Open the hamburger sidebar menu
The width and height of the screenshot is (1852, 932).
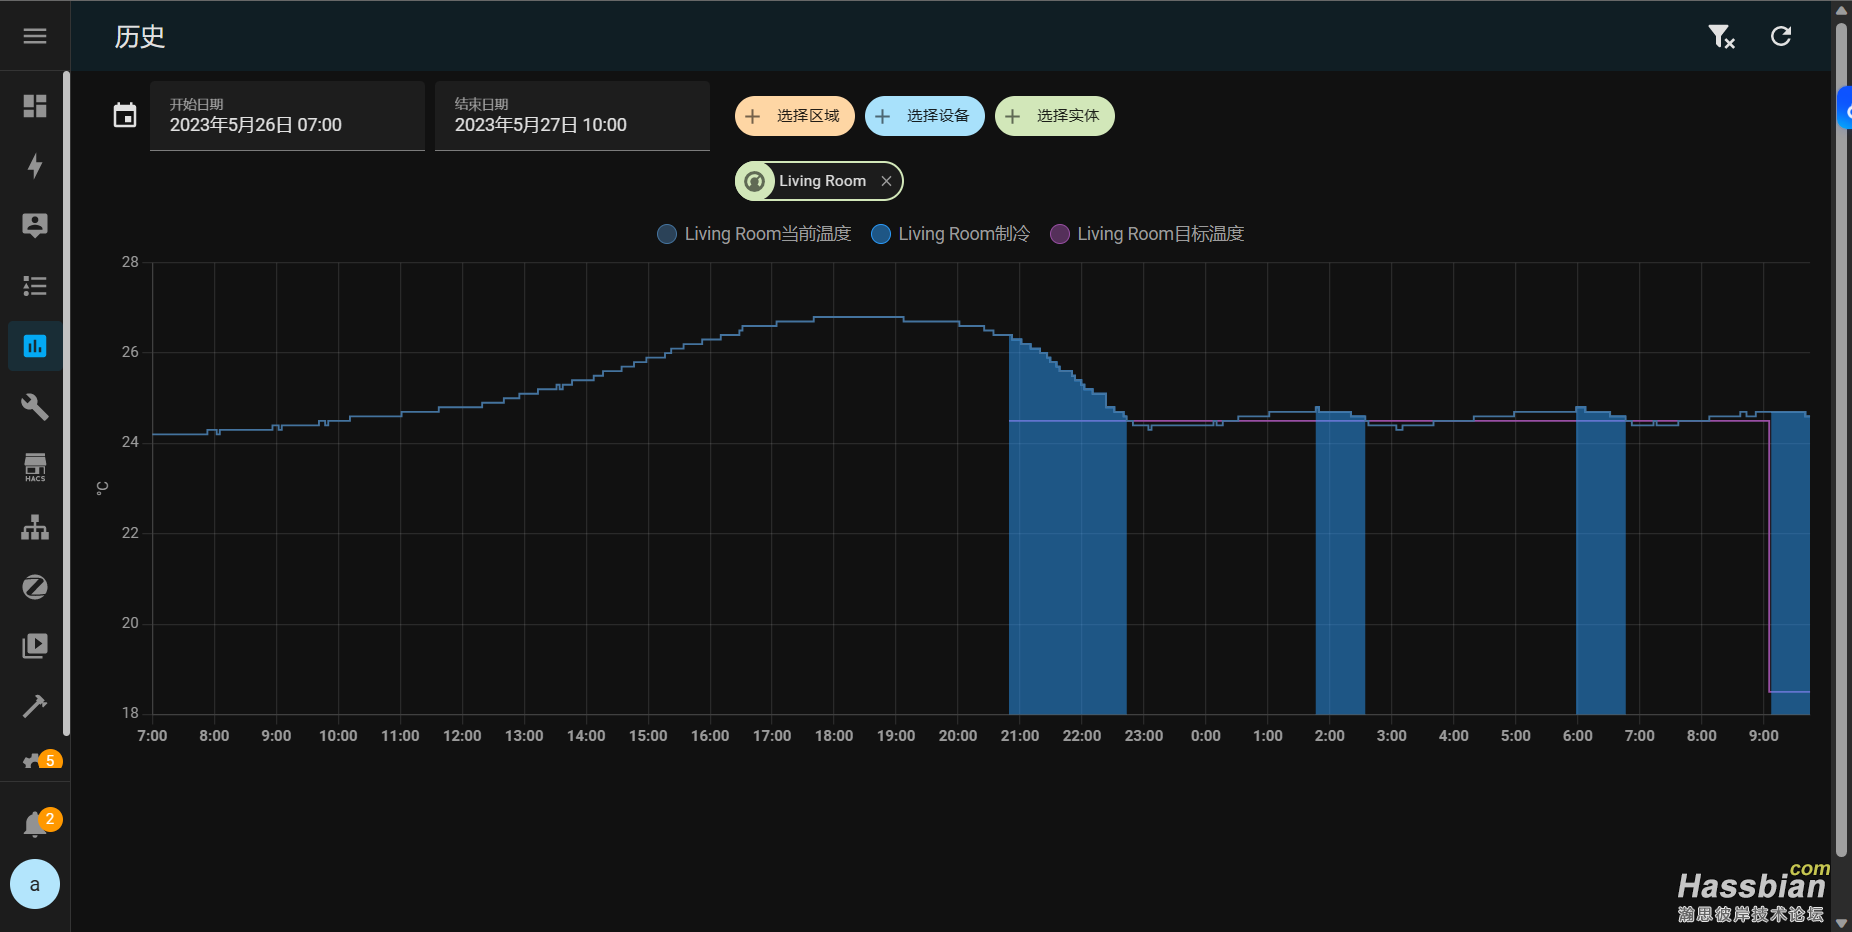coord(35,36)
